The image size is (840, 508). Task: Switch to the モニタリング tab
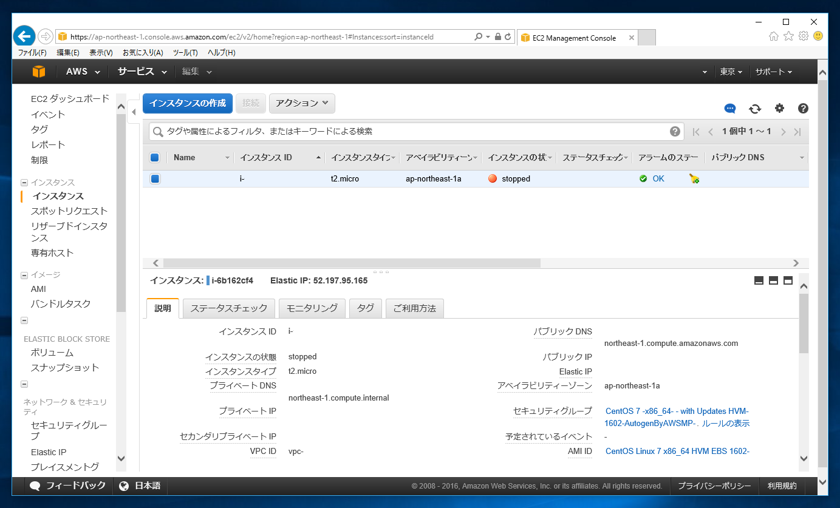click(312, 308)
